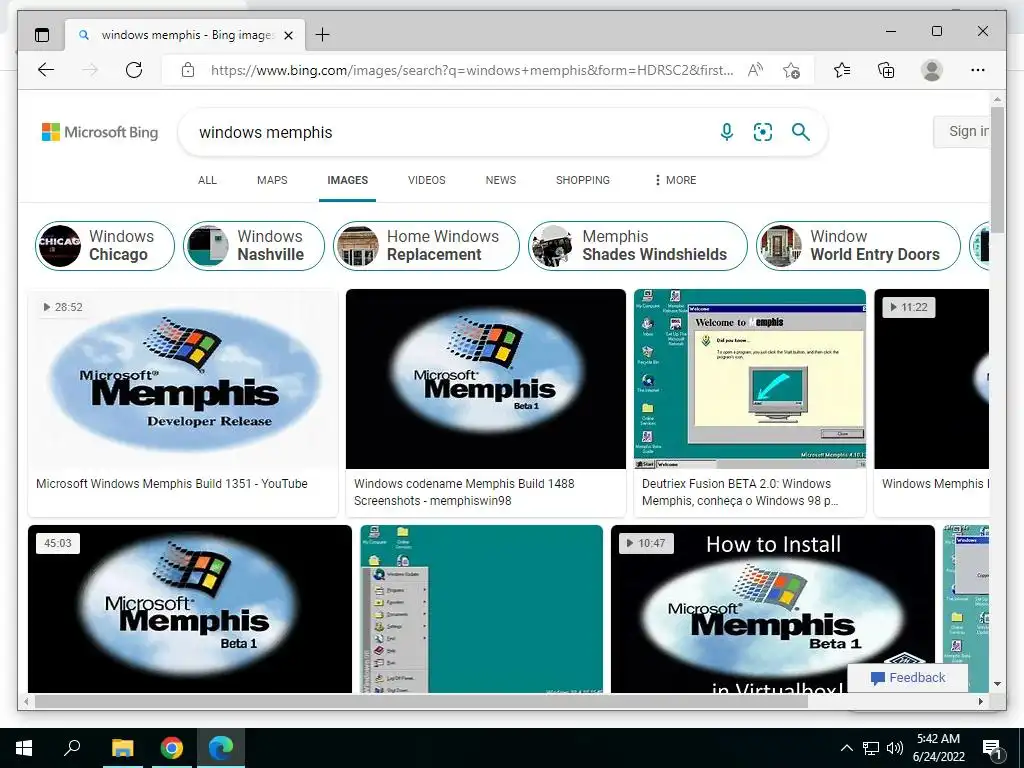Open the Collections panel
The width and height of the screenshot is (1024, 768).
pyautogui.click(x=886, y=70)
